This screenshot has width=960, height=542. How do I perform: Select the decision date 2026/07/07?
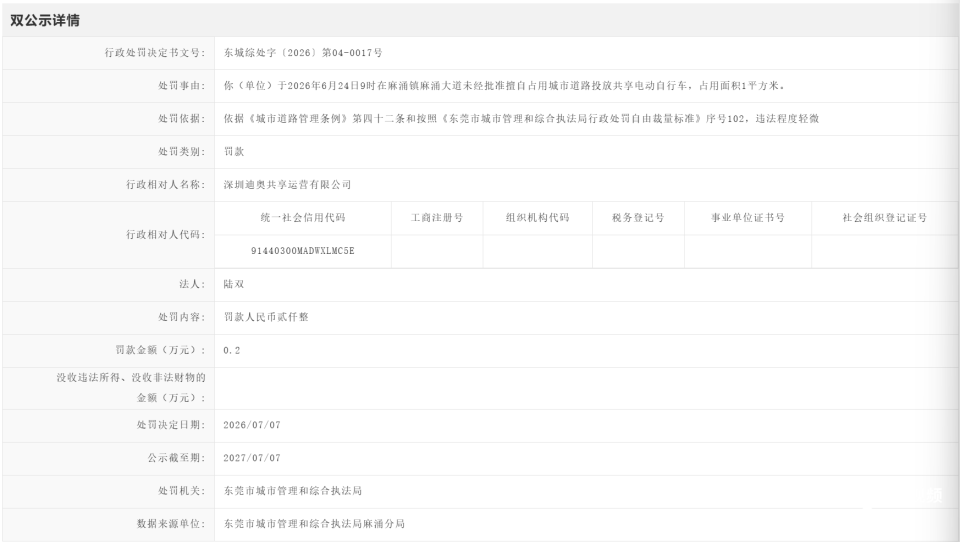pyautogui.click(x=252, y=425)
